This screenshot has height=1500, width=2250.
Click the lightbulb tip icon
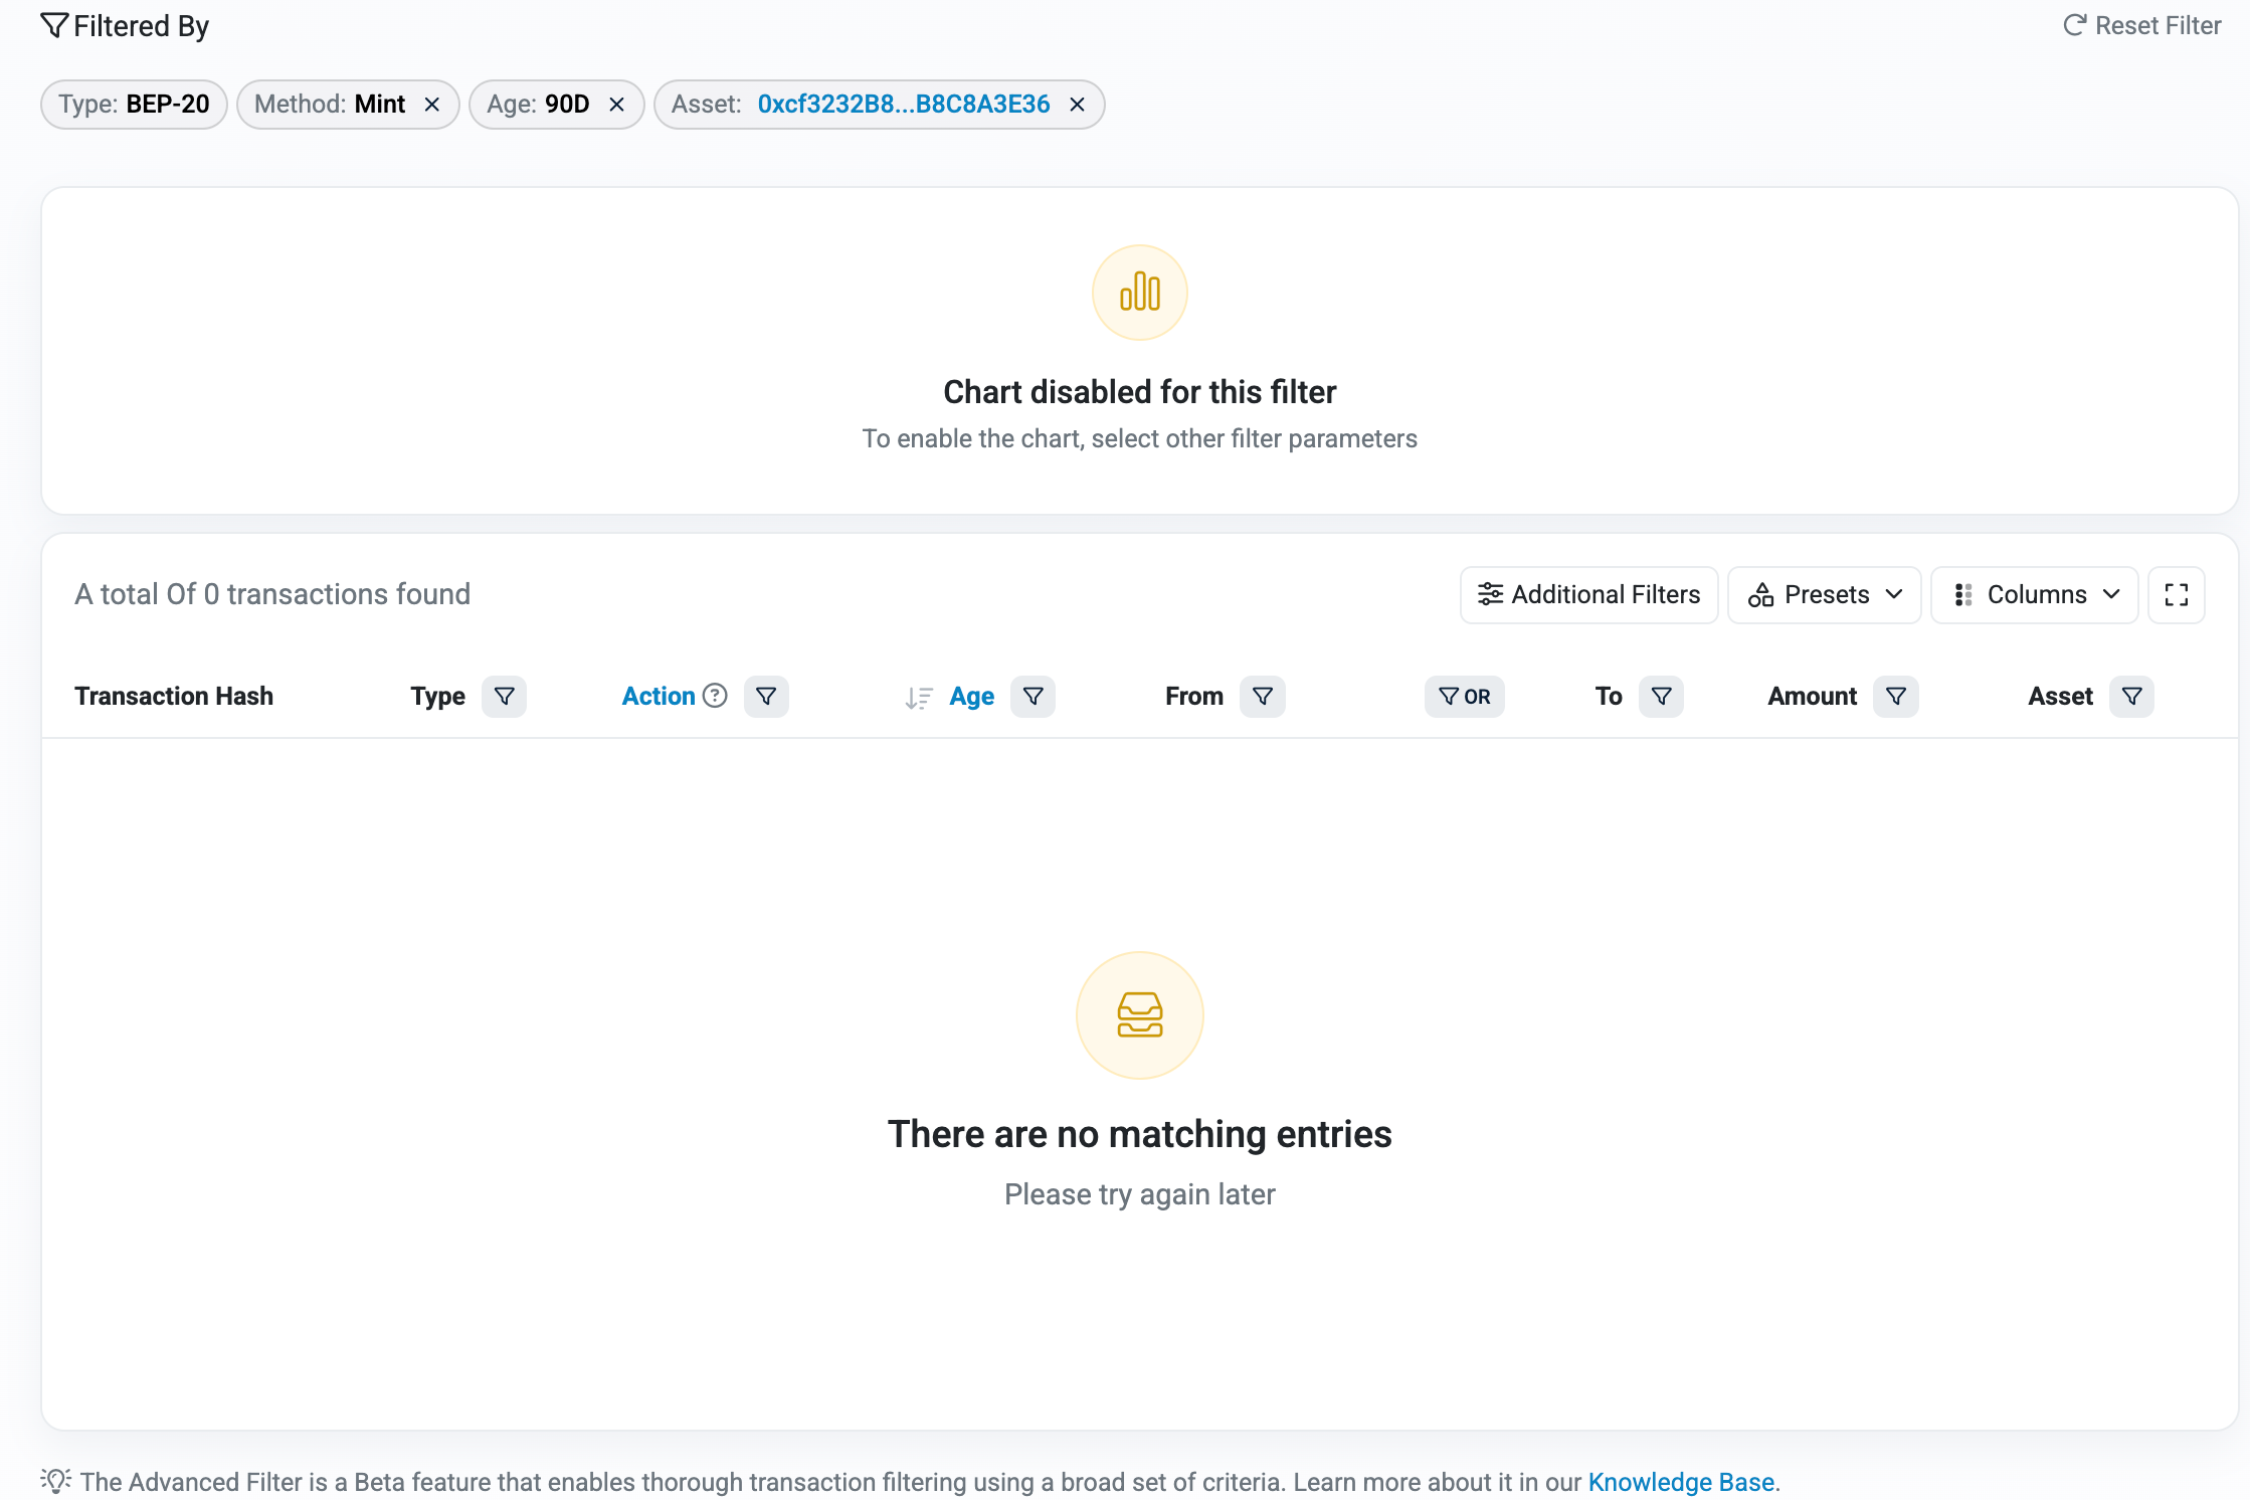[x=56, y=1480]
